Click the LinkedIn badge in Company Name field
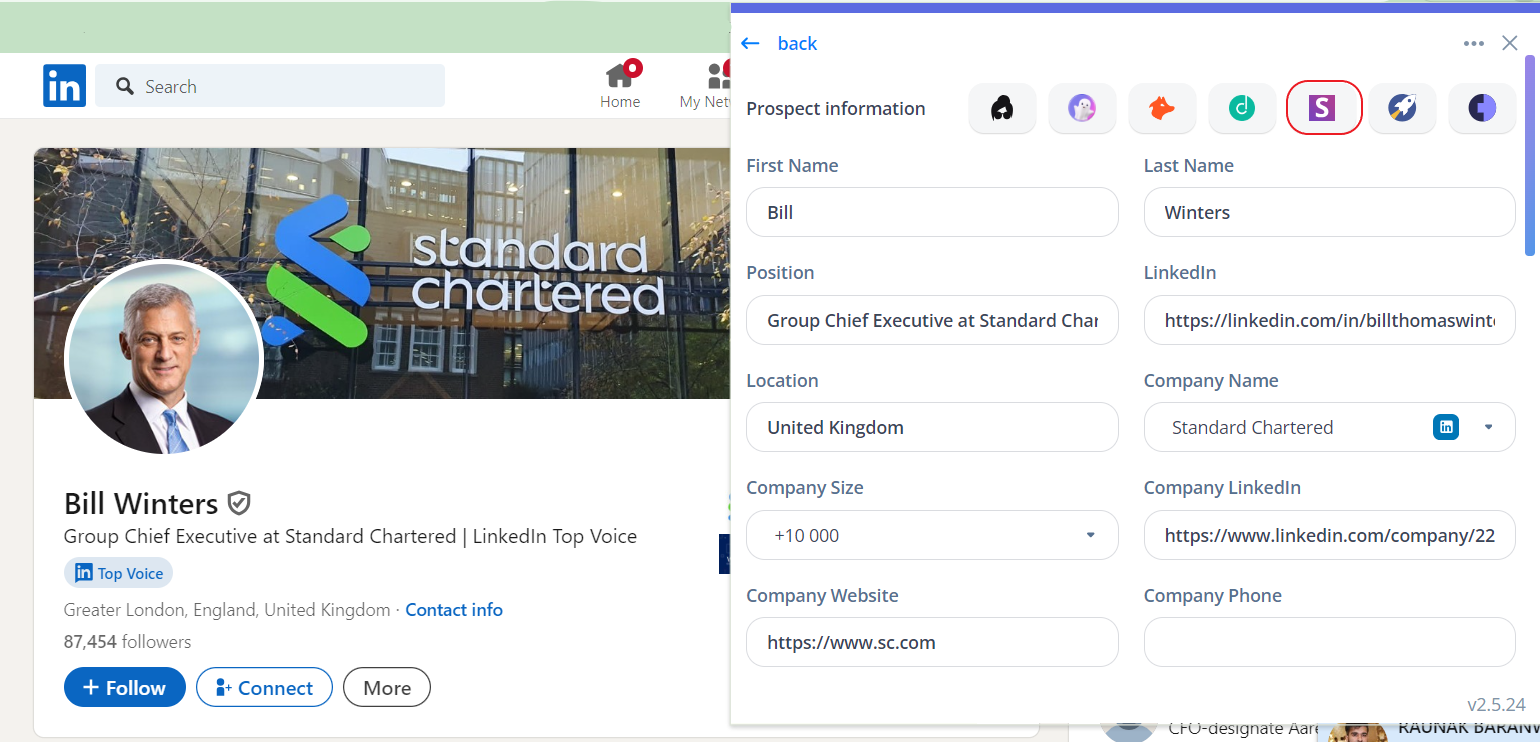The image size is (1540, 742). (x=1446, y=427)
